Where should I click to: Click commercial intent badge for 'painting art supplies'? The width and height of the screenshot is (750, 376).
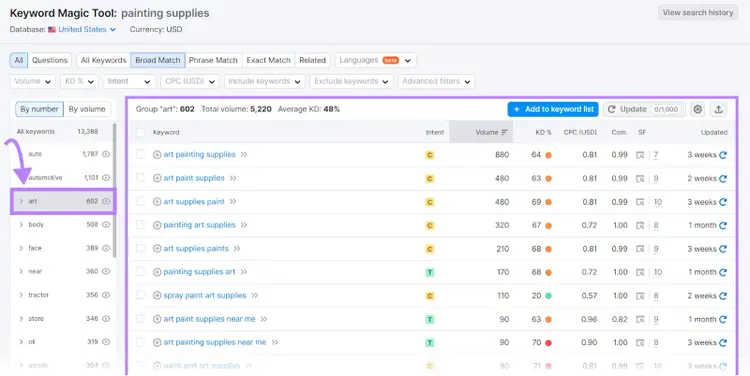(430, 225)
